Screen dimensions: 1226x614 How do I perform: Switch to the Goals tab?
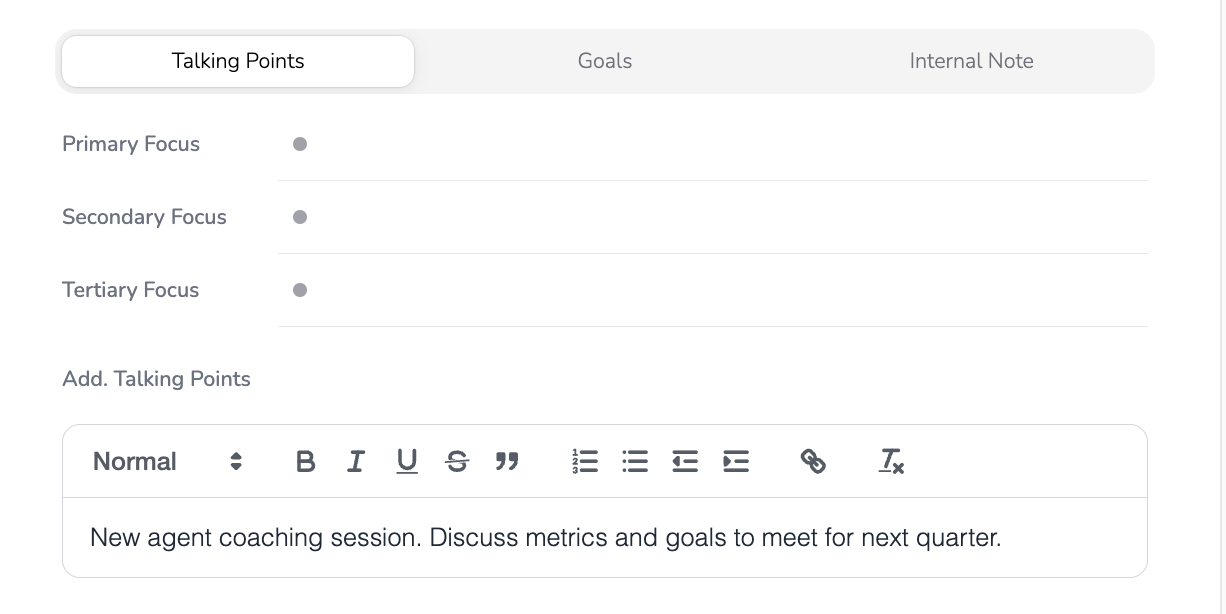[605, 61]
